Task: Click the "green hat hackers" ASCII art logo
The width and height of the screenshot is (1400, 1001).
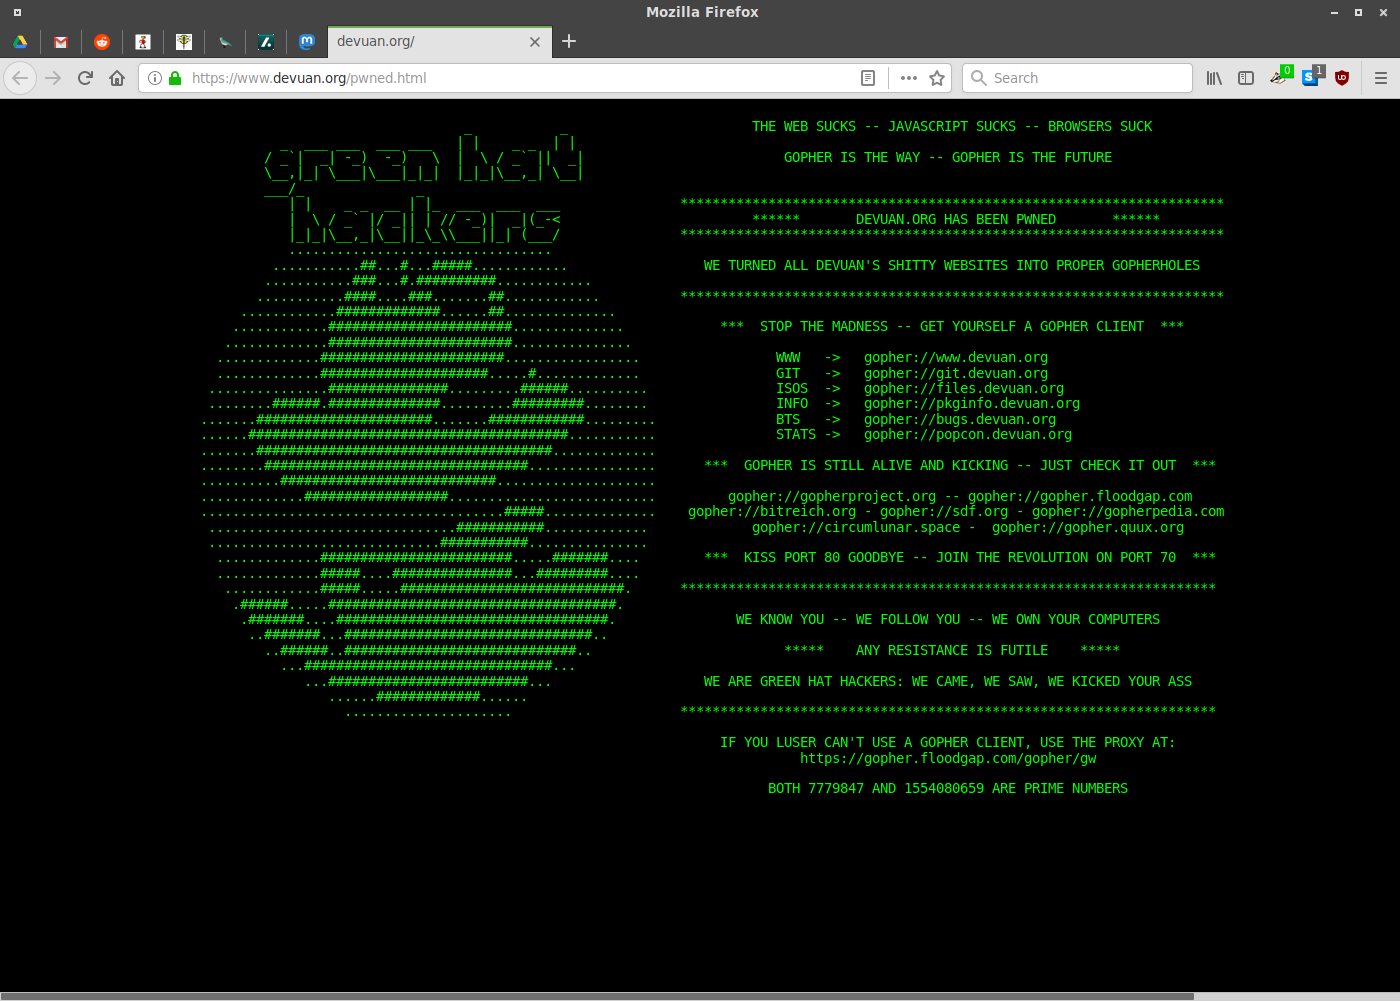Action: tap(424, 188)
